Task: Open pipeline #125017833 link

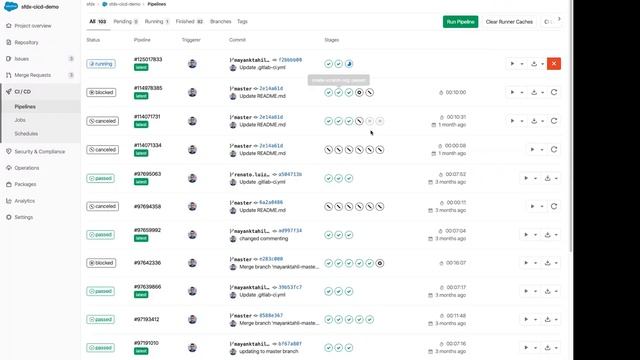Action: 148,60
